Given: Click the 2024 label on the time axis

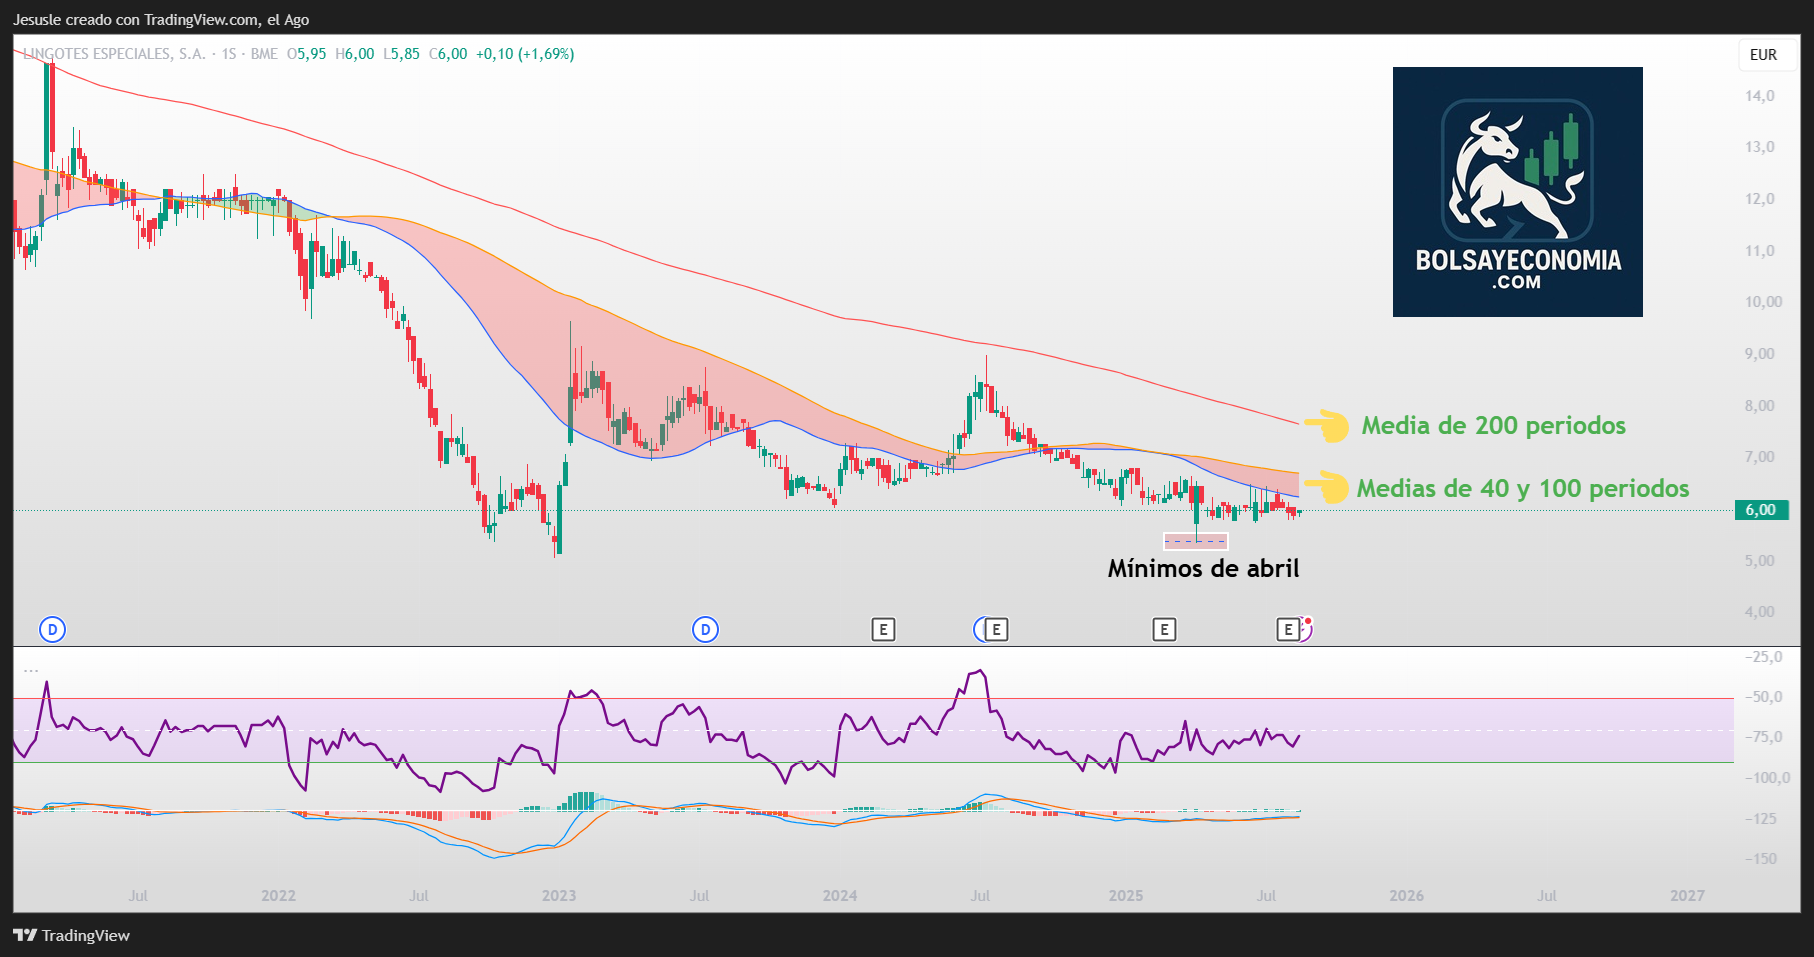Looking at the screenshot, I should [840, 896].
